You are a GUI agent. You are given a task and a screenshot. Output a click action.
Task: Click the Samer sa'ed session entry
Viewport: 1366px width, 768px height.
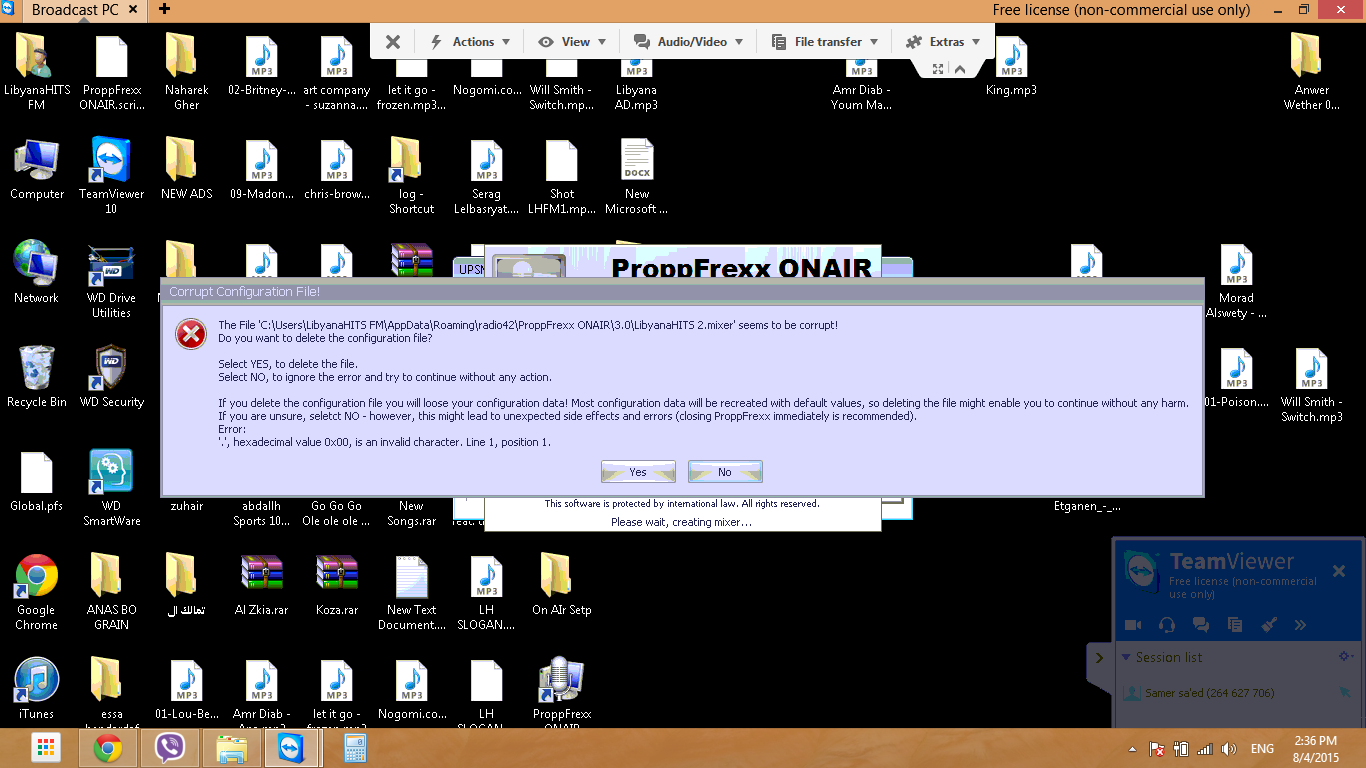[x=1209, y=693]
